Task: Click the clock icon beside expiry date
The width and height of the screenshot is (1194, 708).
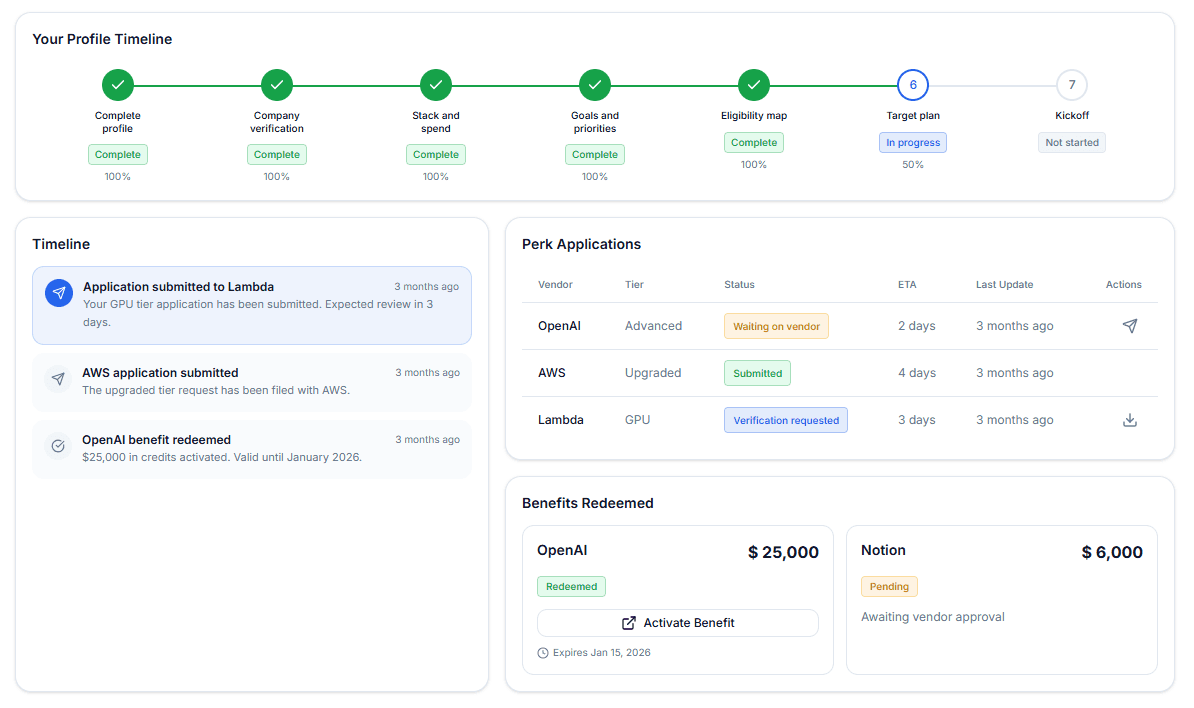Action: coord(543,653)
